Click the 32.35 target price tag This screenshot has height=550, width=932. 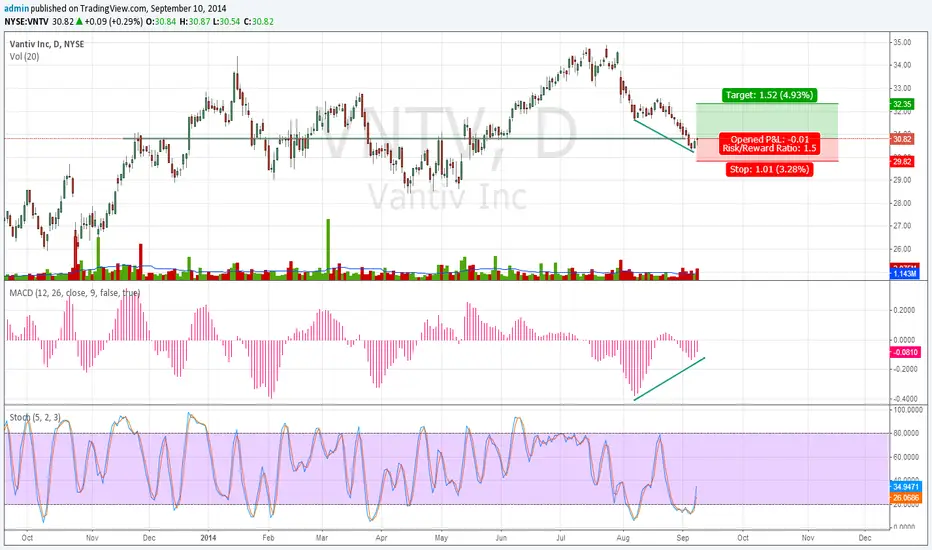[x=902, y=104]
